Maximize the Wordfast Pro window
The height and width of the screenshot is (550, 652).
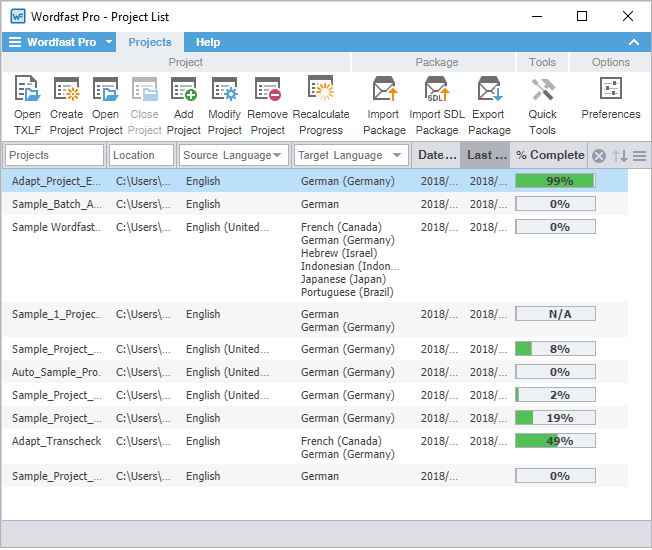pyautogui.click(x=582, y=16)
